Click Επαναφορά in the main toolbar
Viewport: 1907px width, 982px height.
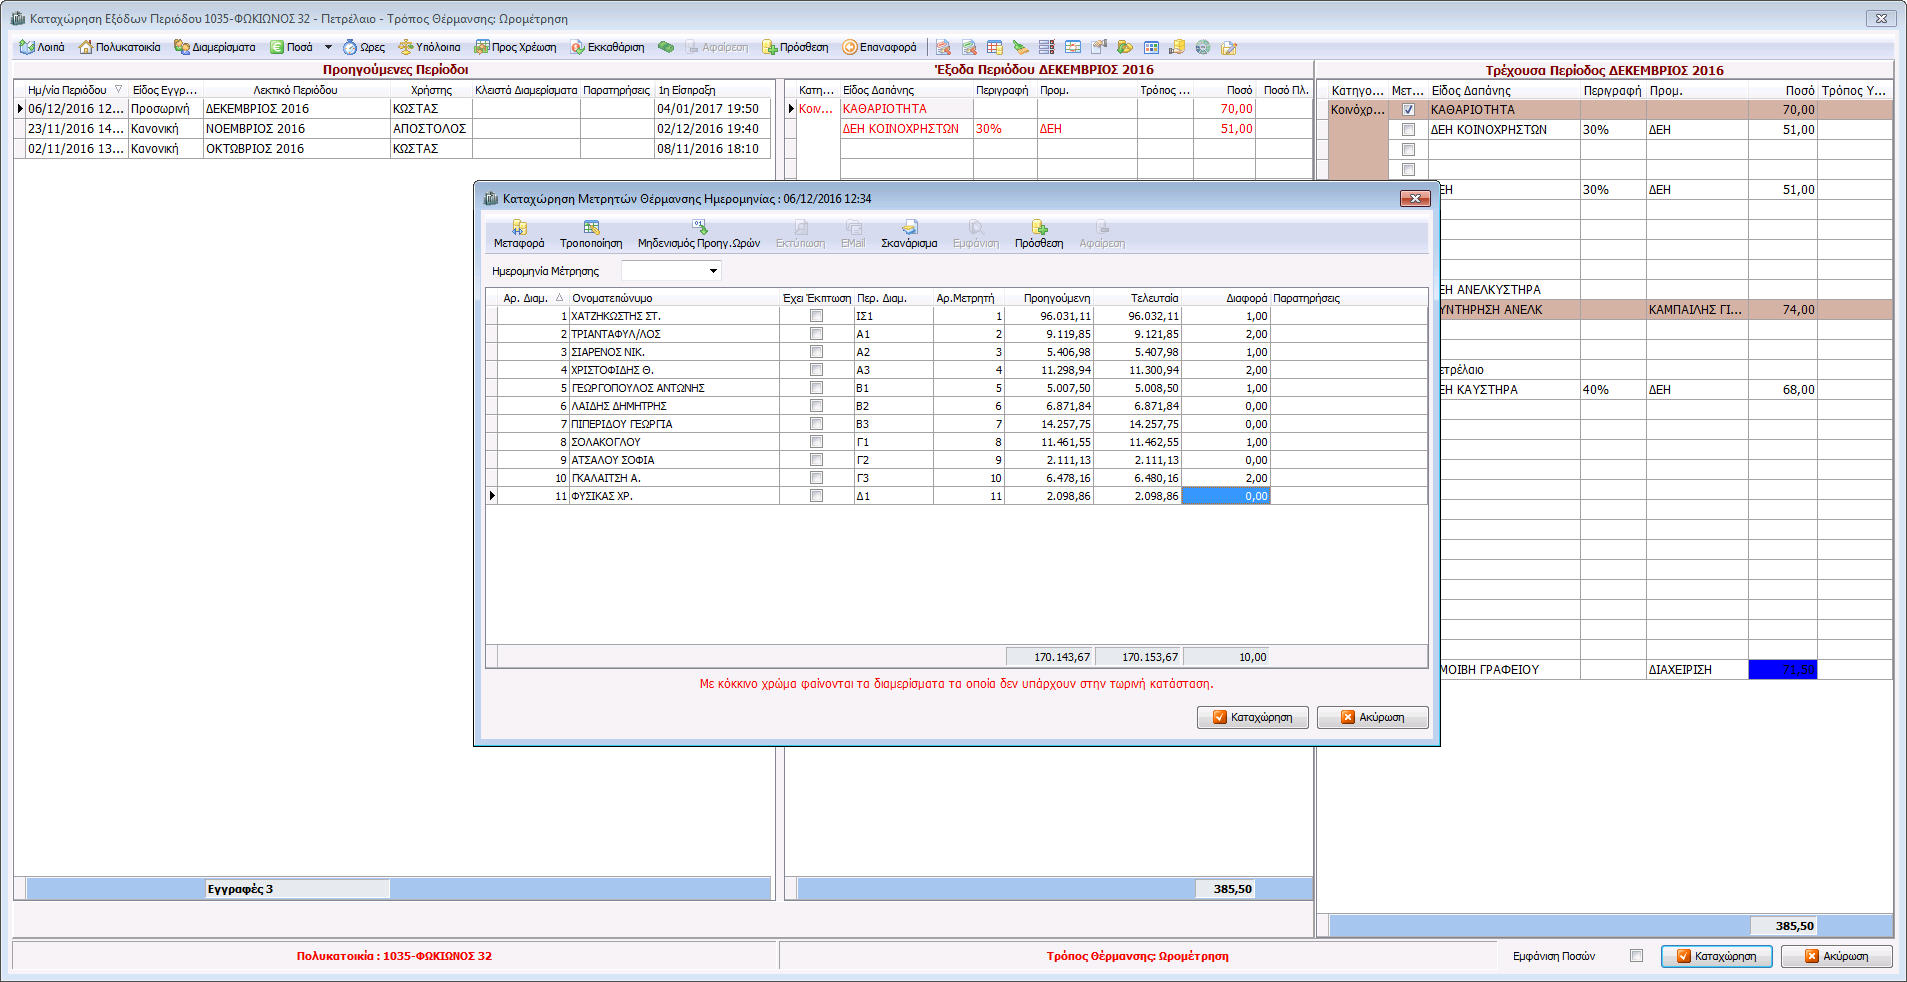(x=879, y=47)
